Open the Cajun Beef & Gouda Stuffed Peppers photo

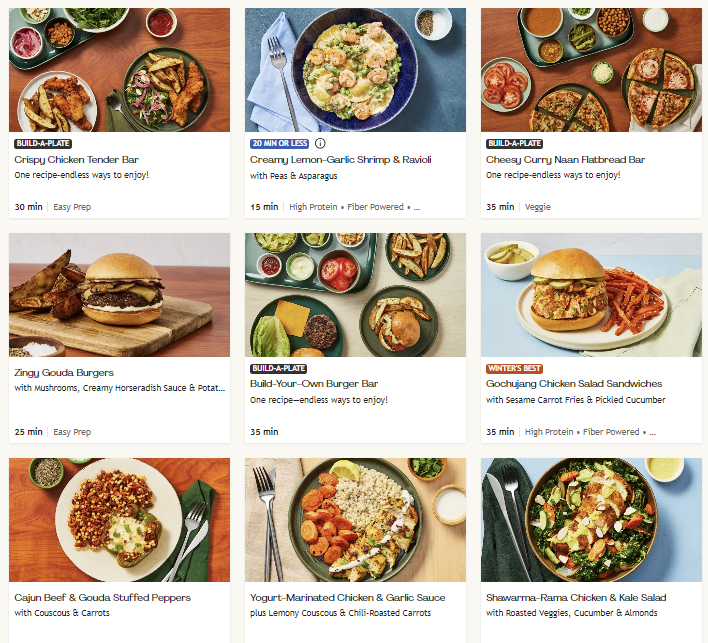click(119, 520)
